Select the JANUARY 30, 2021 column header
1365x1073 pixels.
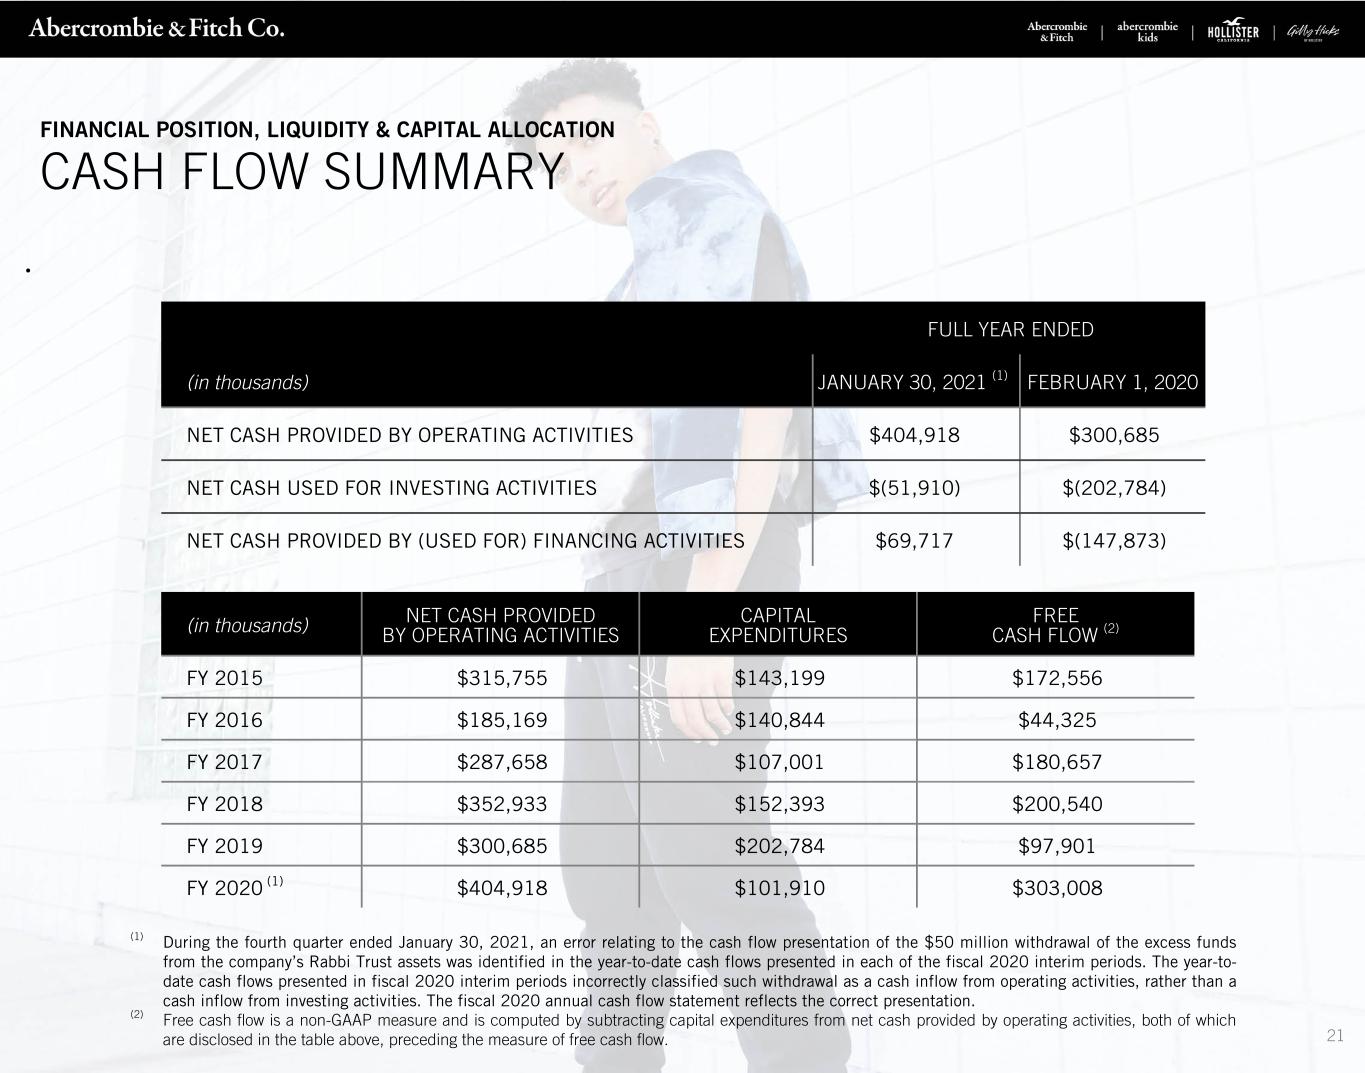[x=912, y=381]
